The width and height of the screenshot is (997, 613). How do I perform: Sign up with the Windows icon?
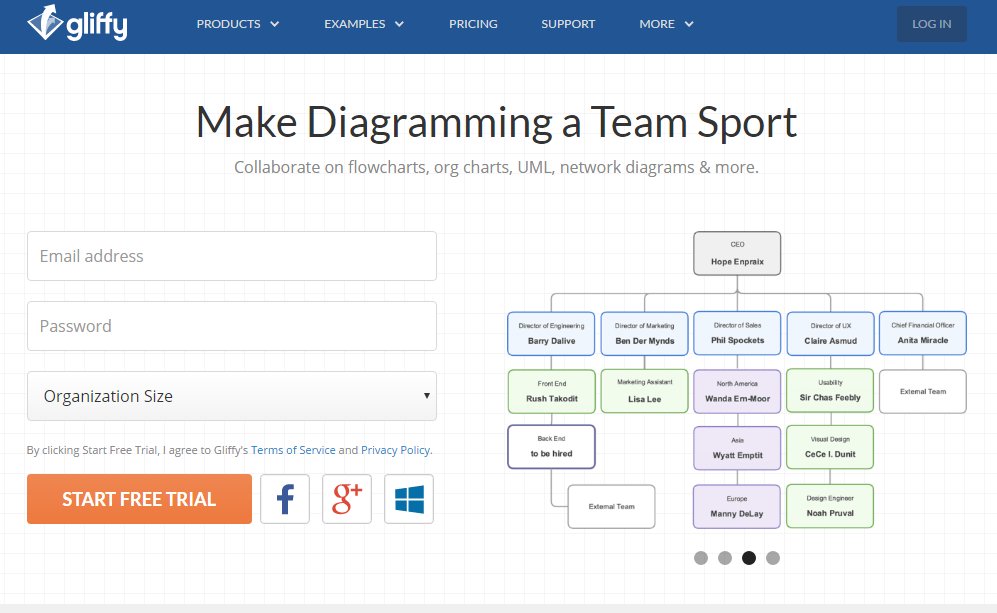pos(409,499)
